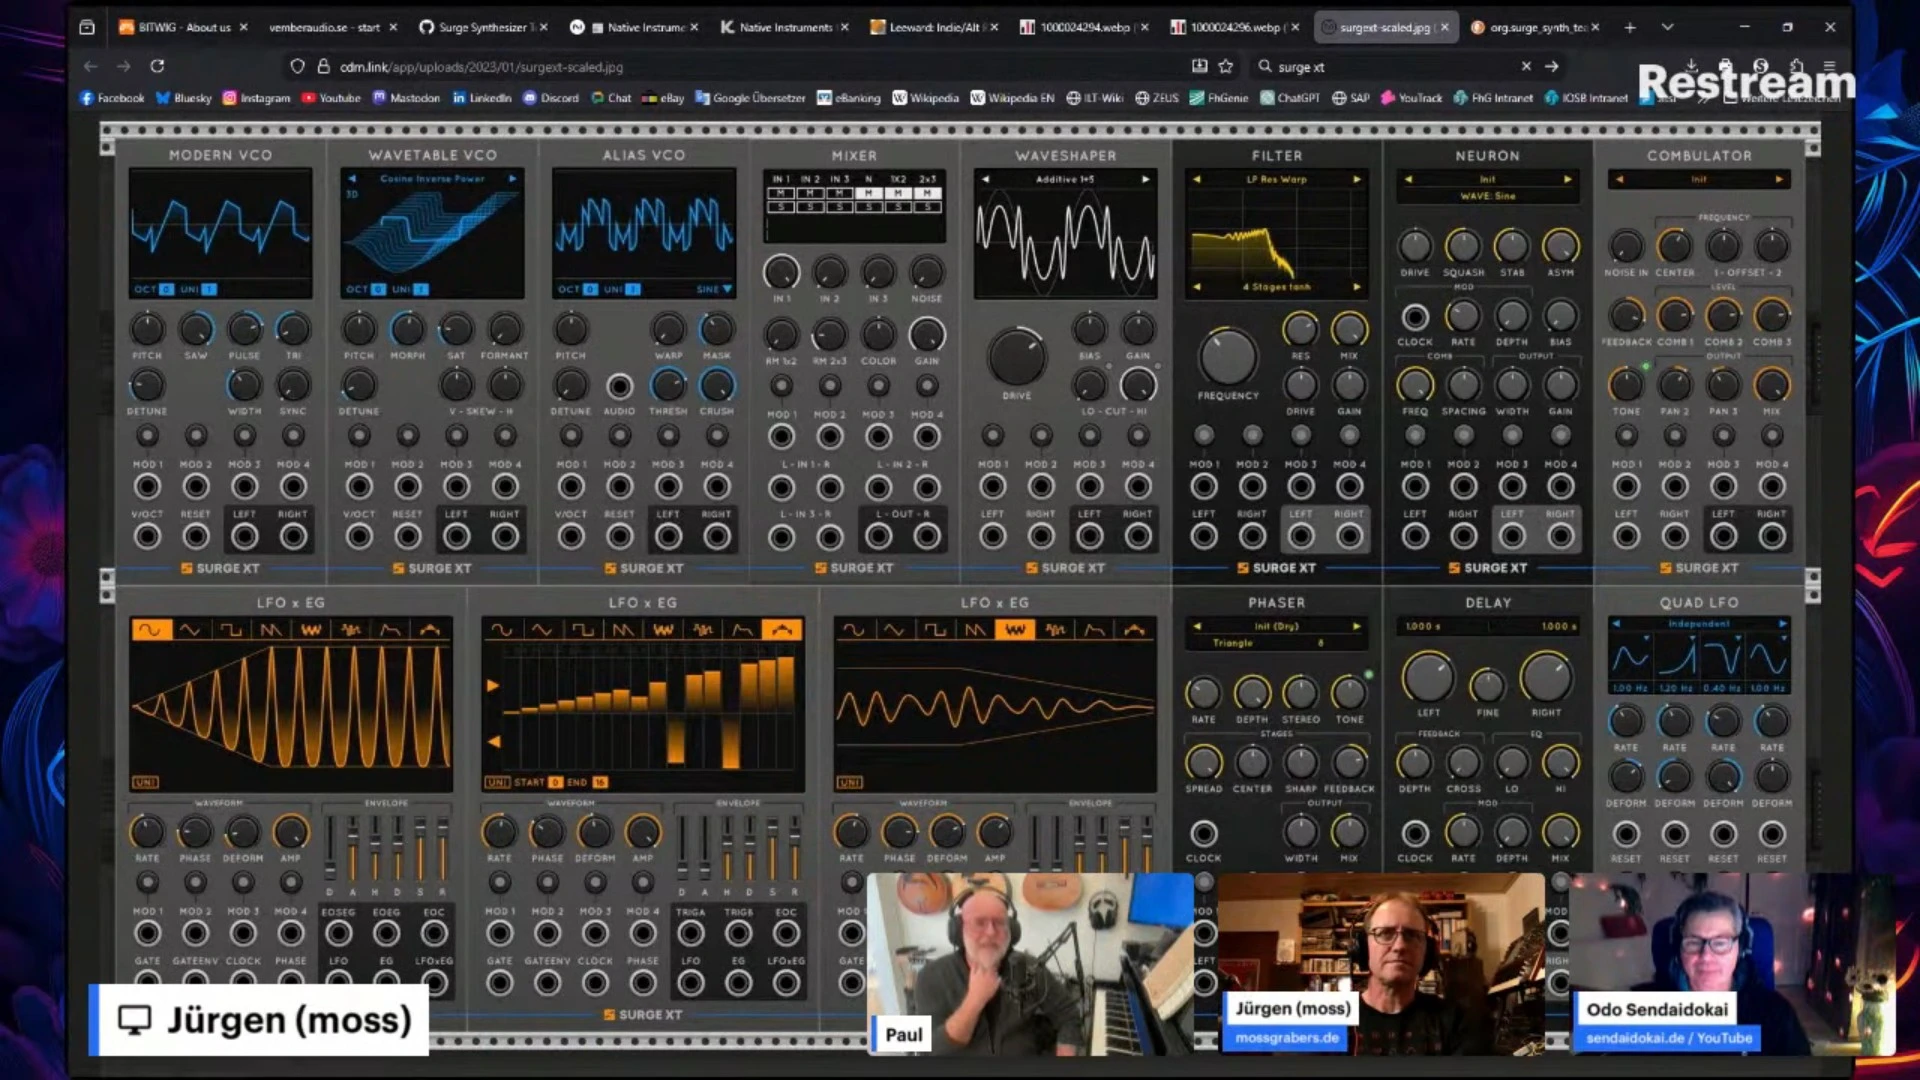The image size is (1920, 1080).
Task: Select previous filter subtype before 4 Stages tanh
Action: pyautogui.click(x=1197, y=287)
